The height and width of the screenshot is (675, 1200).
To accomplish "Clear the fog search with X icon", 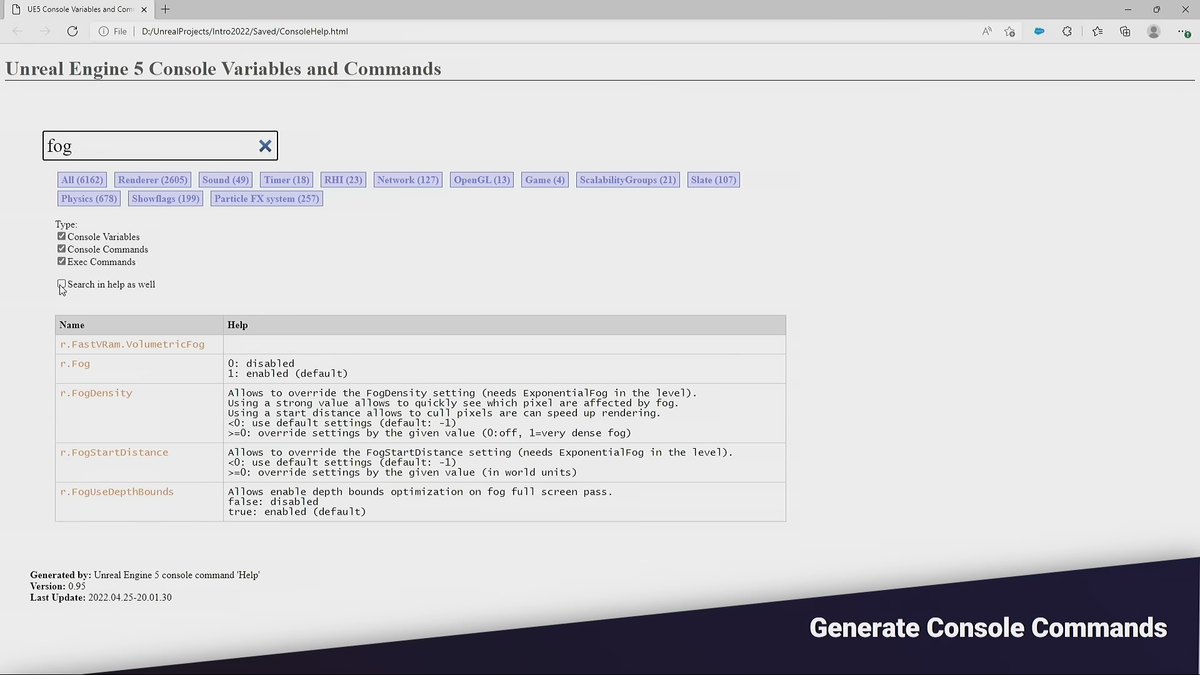I will point(265,146).
